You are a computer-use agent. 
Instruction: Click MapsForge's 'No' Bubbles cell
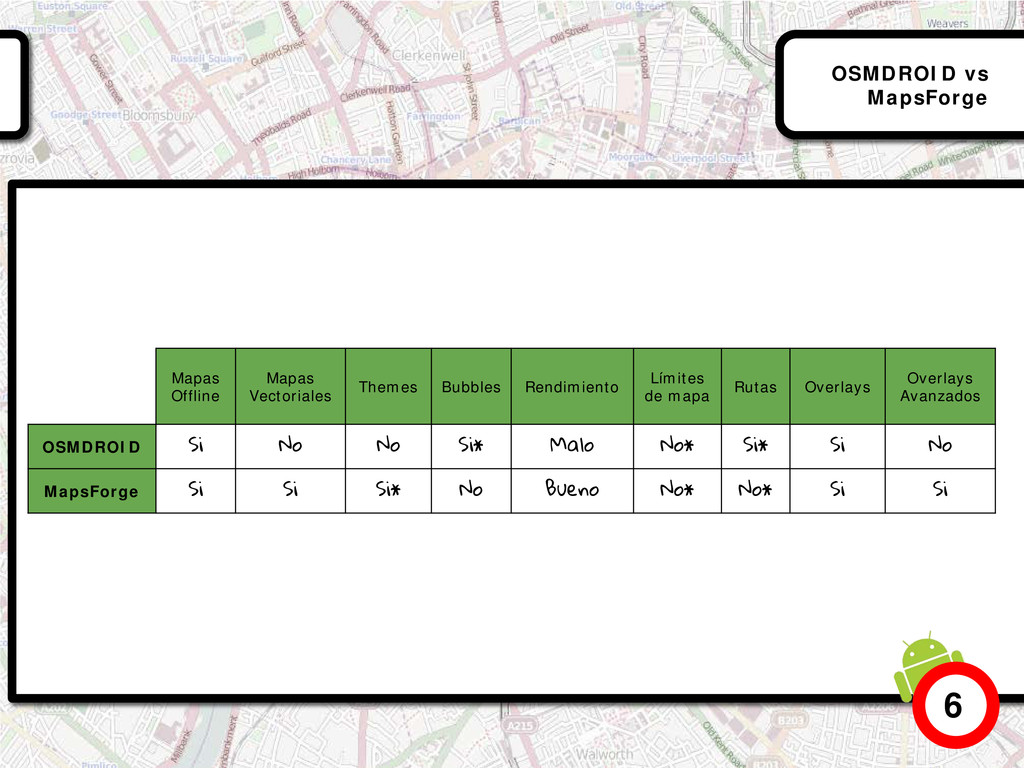point(471,490)
